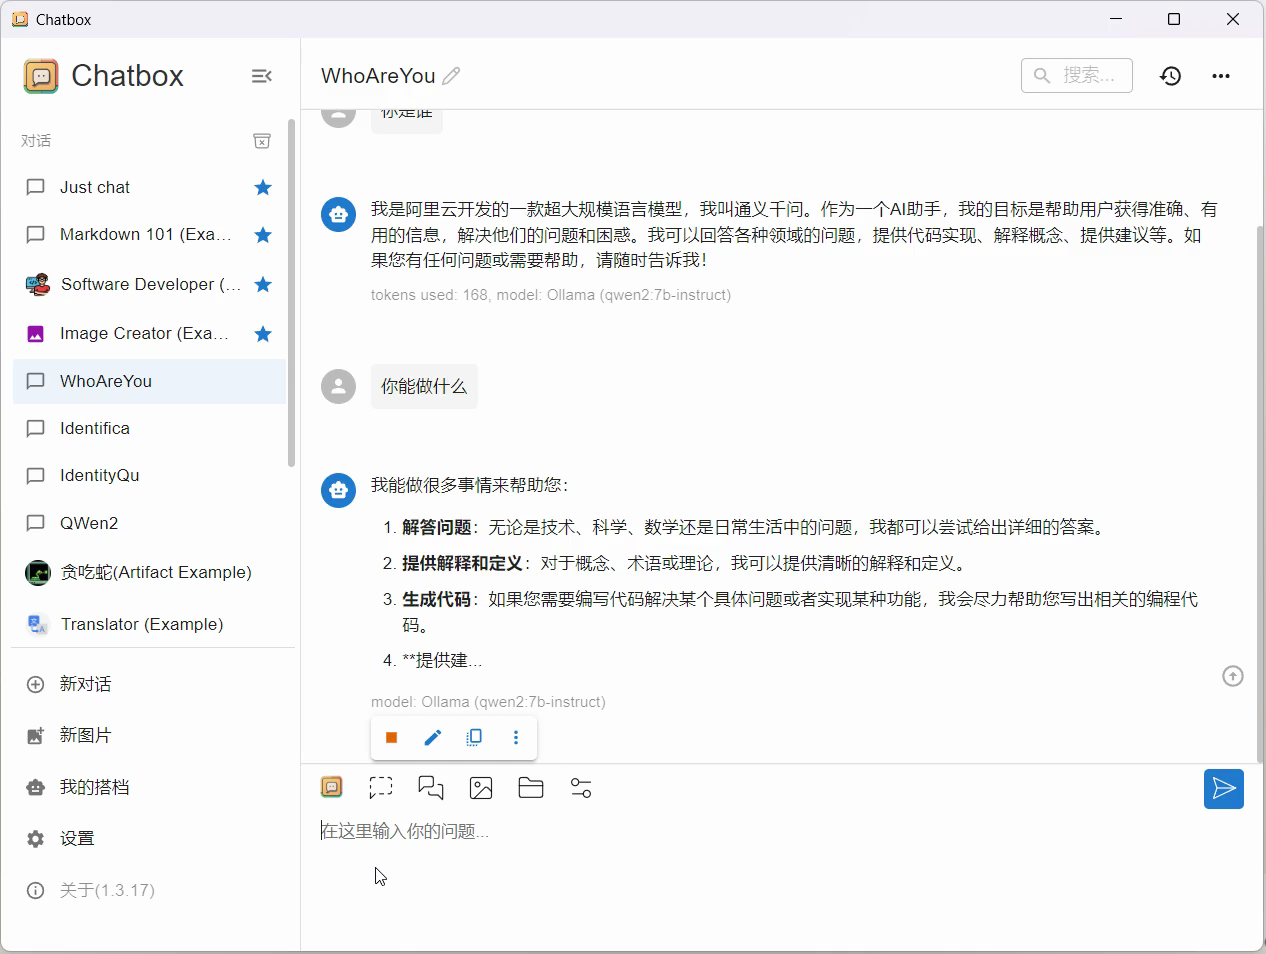This screenshot has width=1266, height=954.
Task: Click the 设置 gear icon
Action: 35,839
